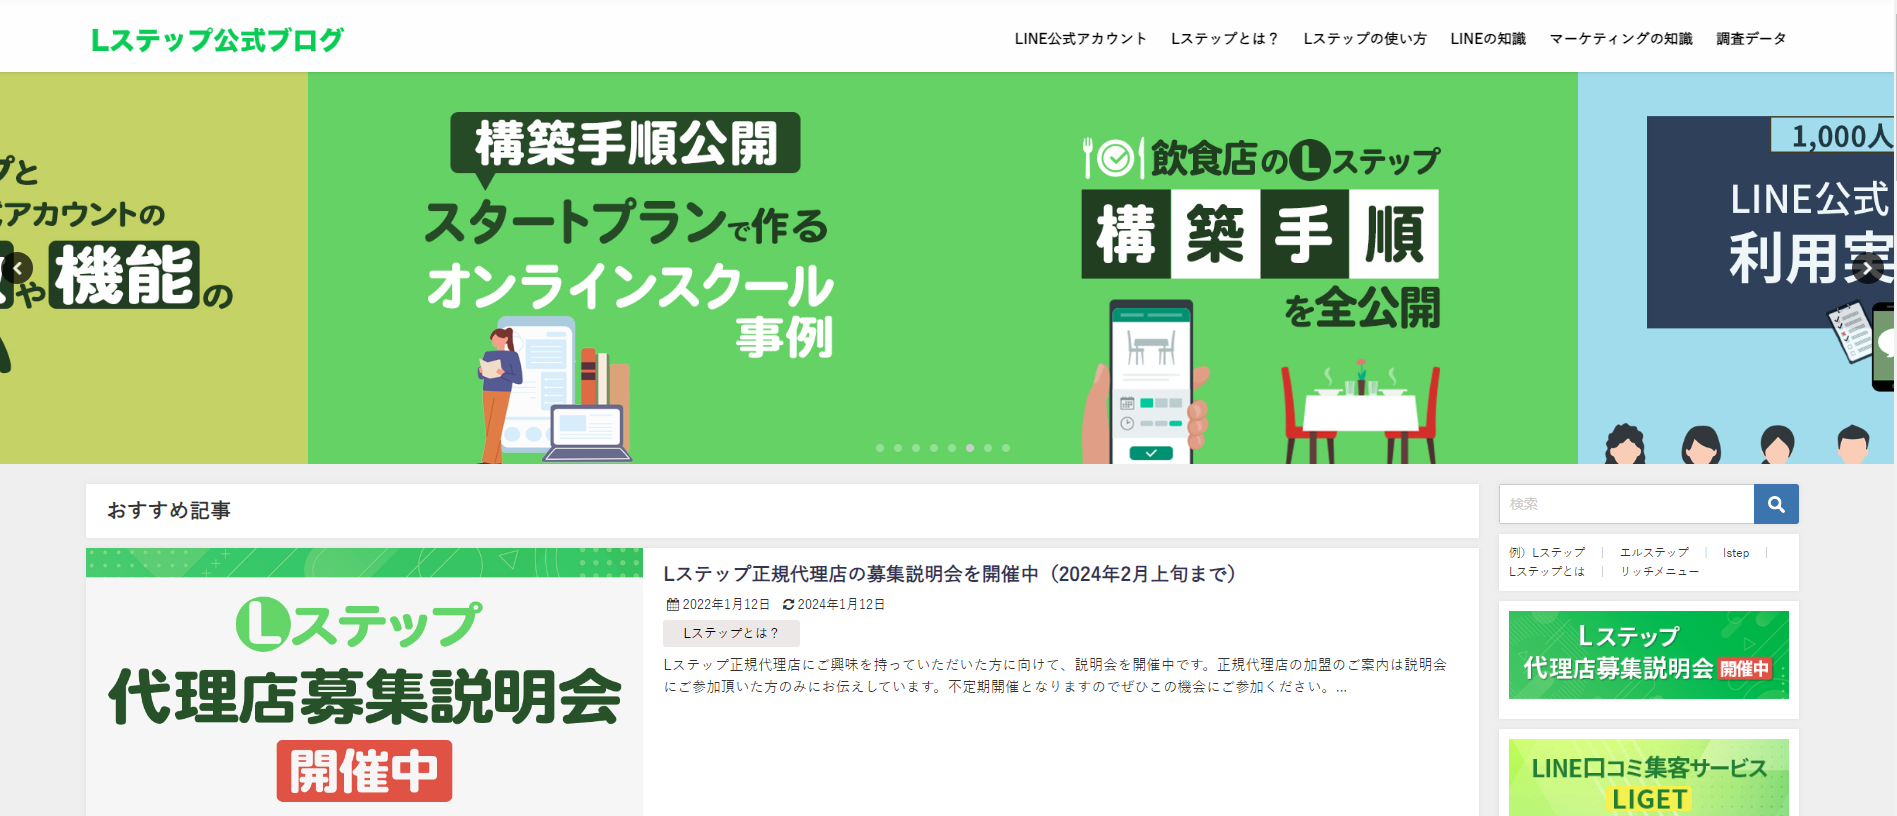Click the Lステップ example keyword
This screenshot has width=1897, height=816.
1558,552
